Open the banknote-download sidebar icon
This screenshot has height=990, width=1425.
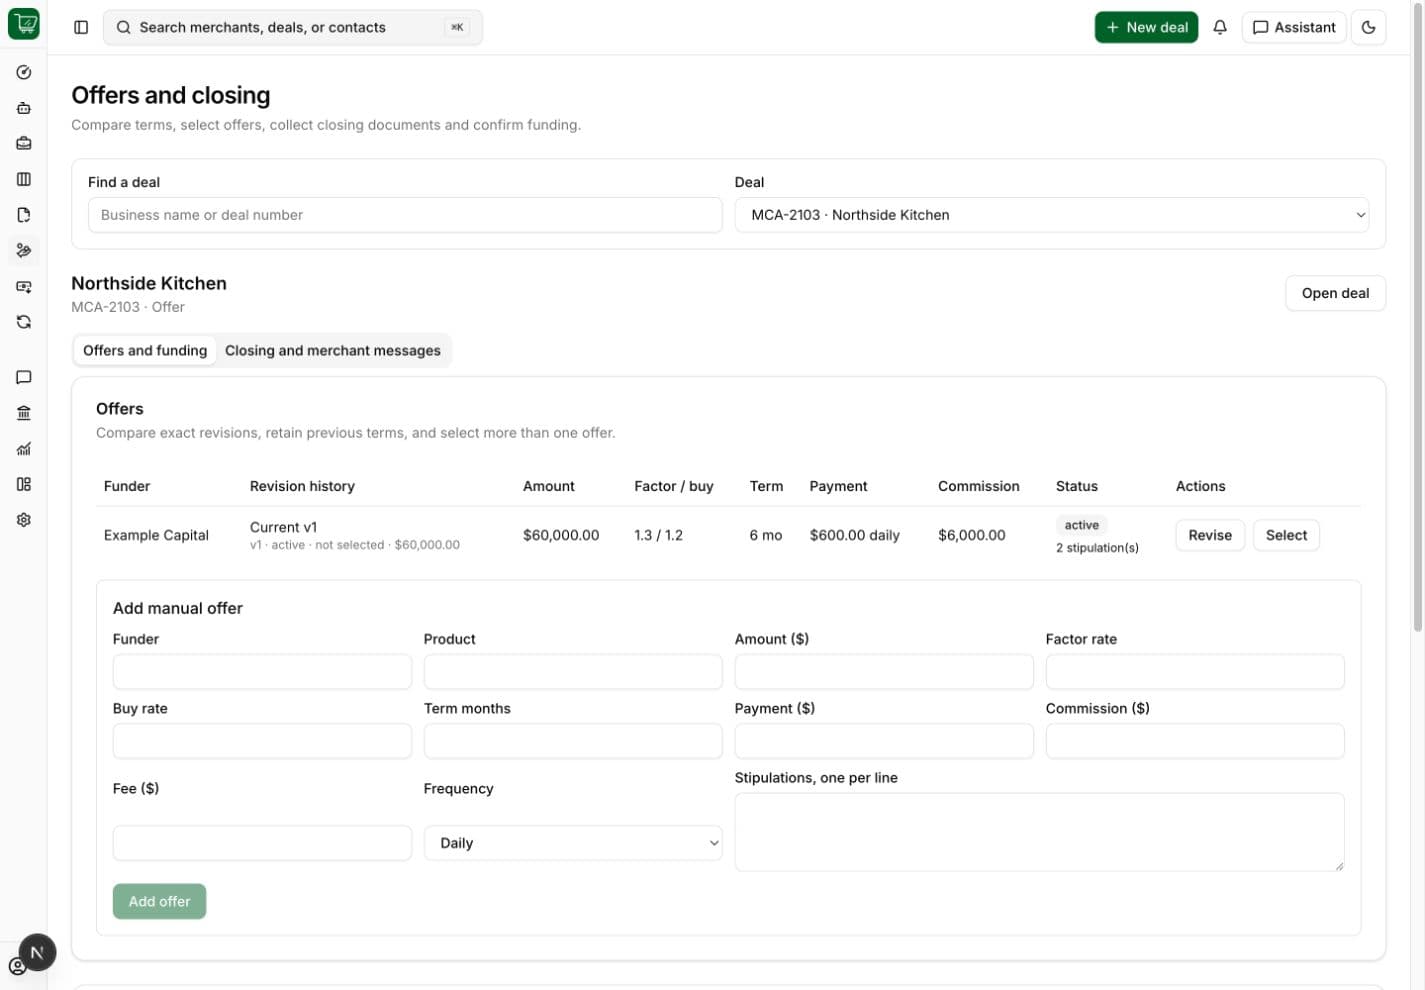click(24, 286)
